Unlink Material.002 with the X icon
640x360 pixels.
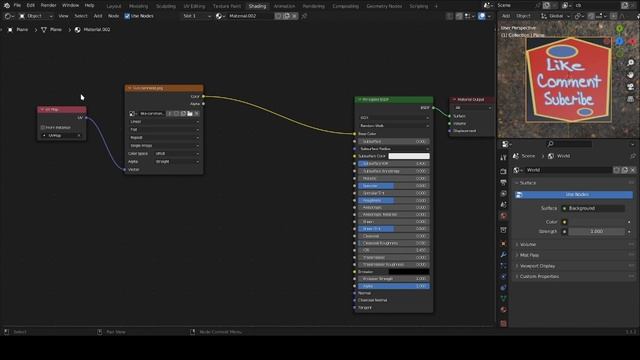(294, 16)
